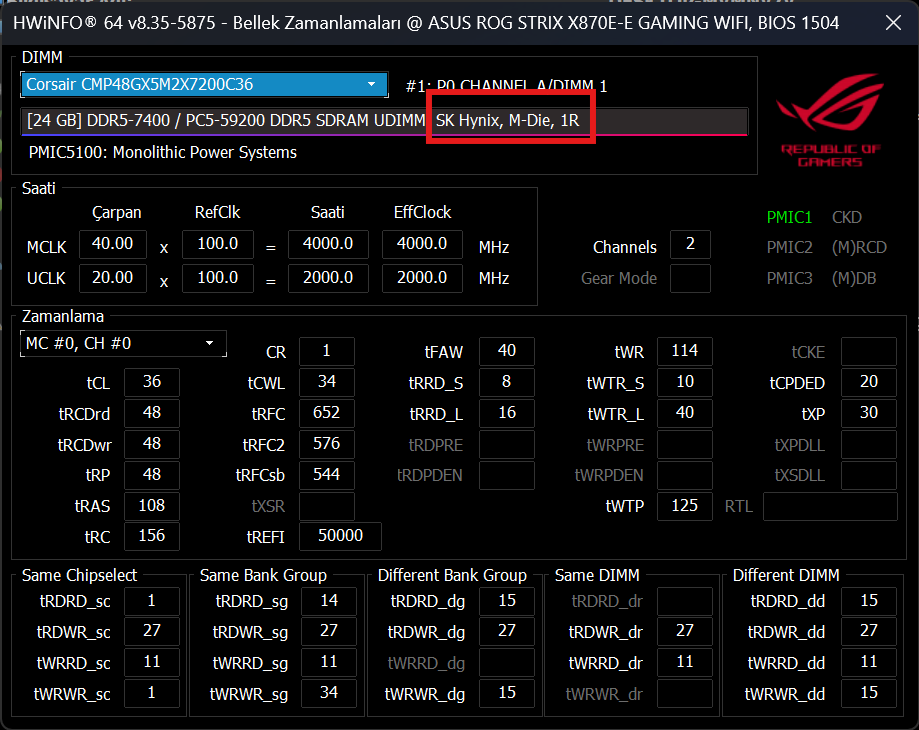The image size is (919, 730).
Task: Click the (M)DB indicator label
Action: point(853,278)
